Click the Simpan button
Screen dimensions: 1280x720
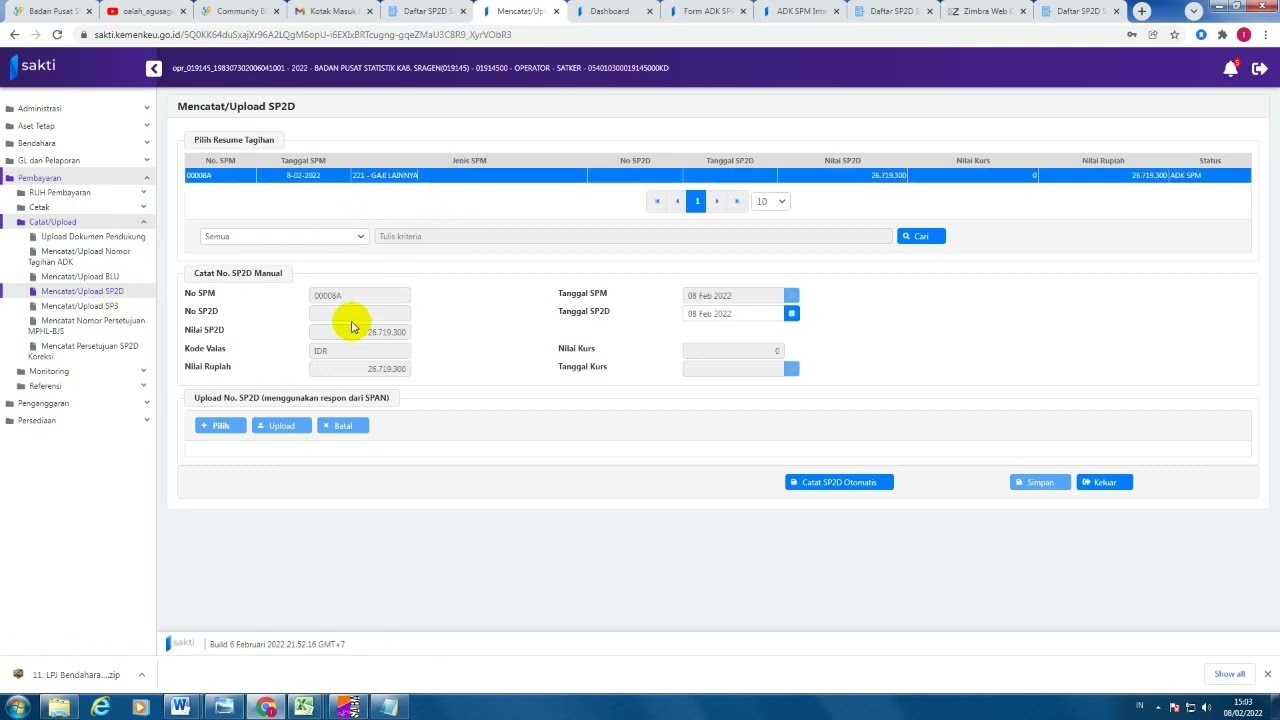(x=1040, y=482)
